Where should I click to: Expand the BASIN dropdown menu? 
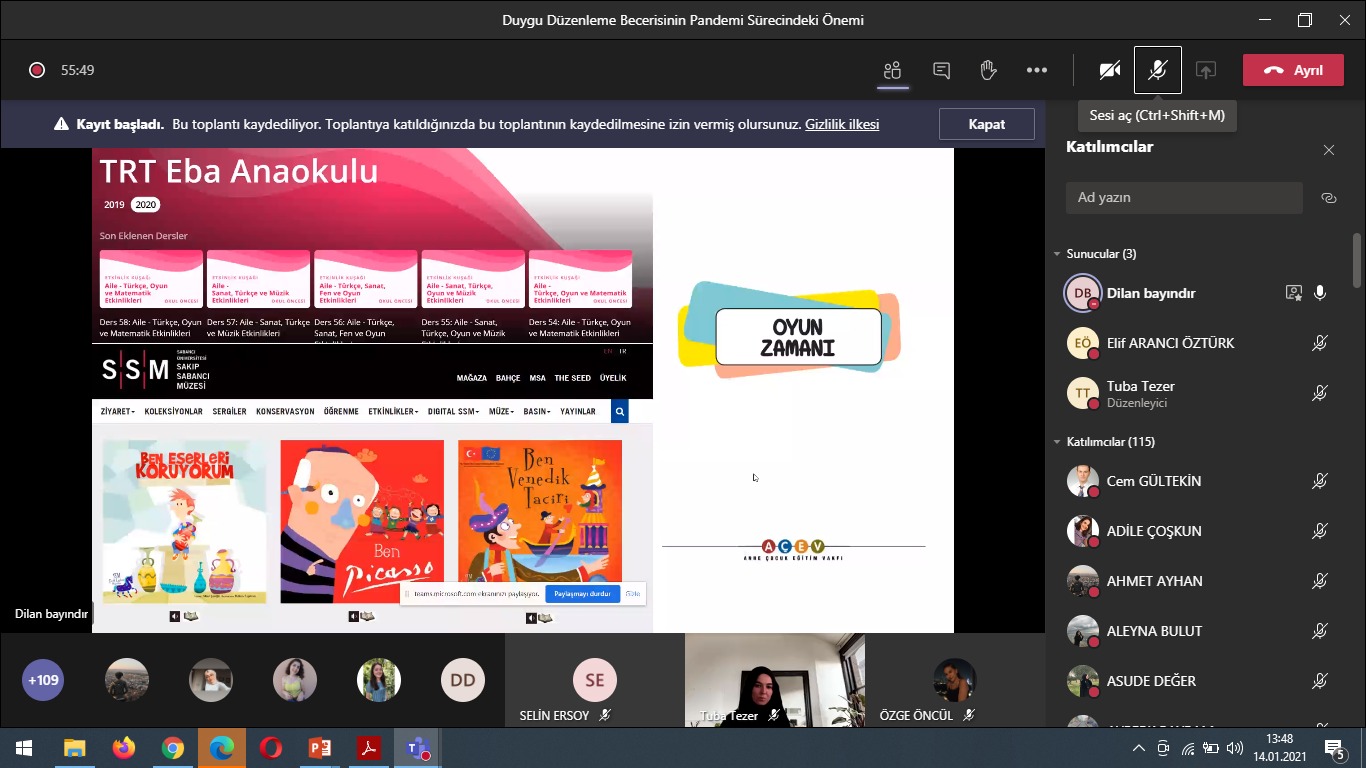coord(537,411)
